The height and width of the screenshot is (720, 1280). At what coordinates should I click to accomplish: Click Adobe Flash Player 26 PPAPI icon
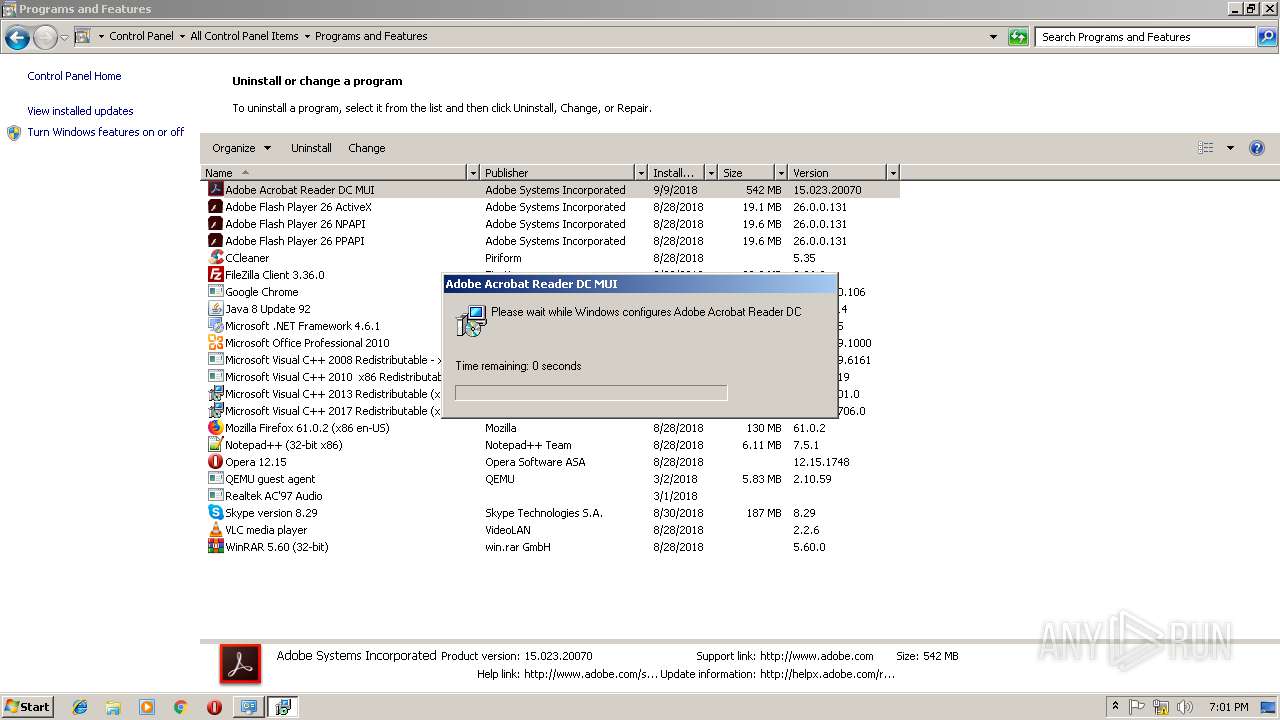(x=215, y=241)
